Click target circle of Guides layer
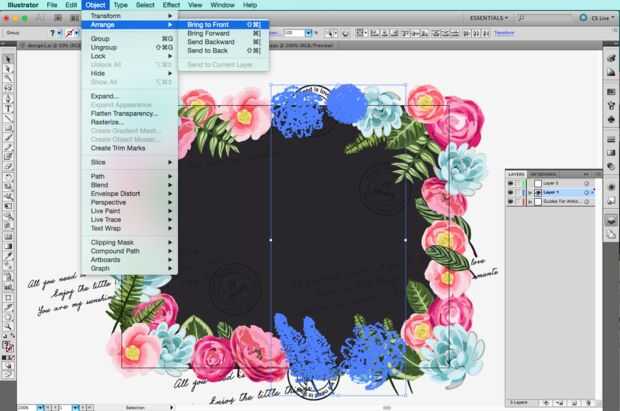This screenshot has width=620, height=411. coord(586,202)
